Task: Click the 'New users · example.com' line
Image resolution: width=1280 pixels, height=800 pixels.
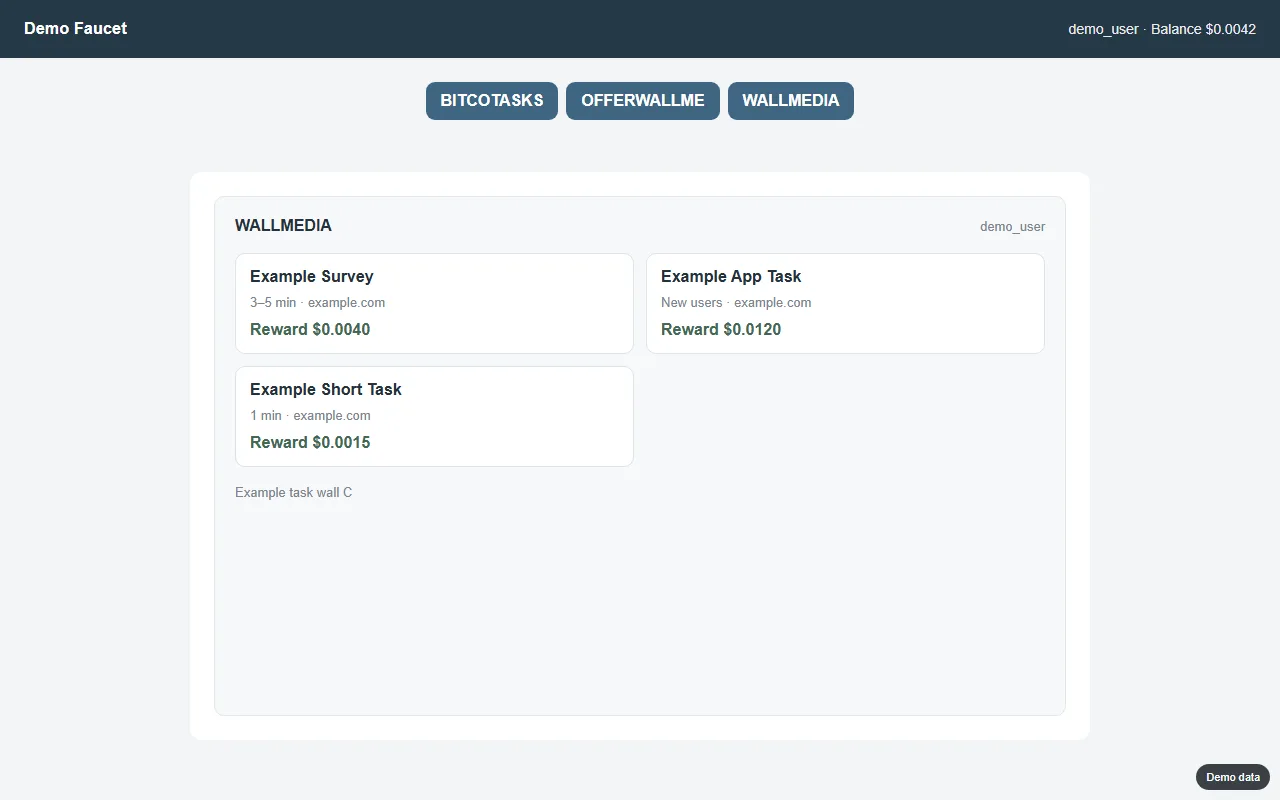Action: [x=736, y=303]
